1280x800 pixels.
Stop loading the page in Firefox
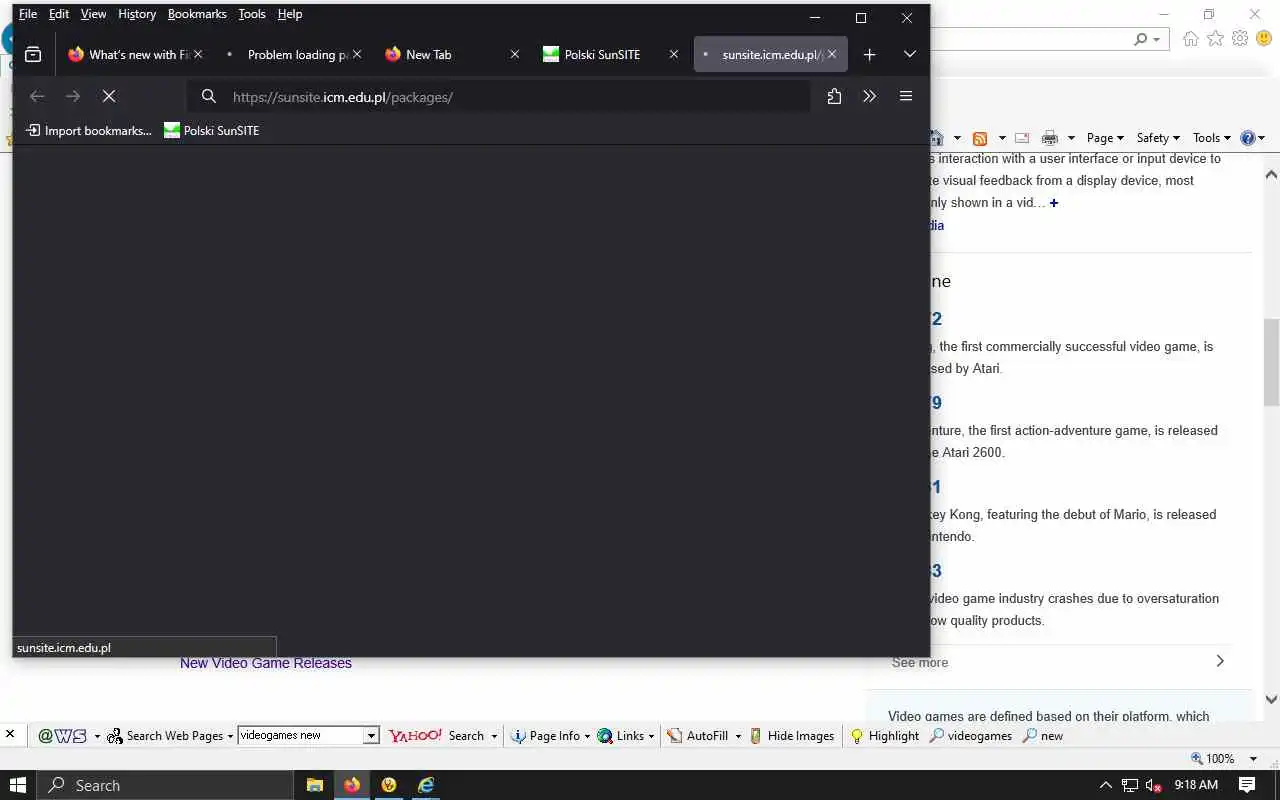[109, 96]
